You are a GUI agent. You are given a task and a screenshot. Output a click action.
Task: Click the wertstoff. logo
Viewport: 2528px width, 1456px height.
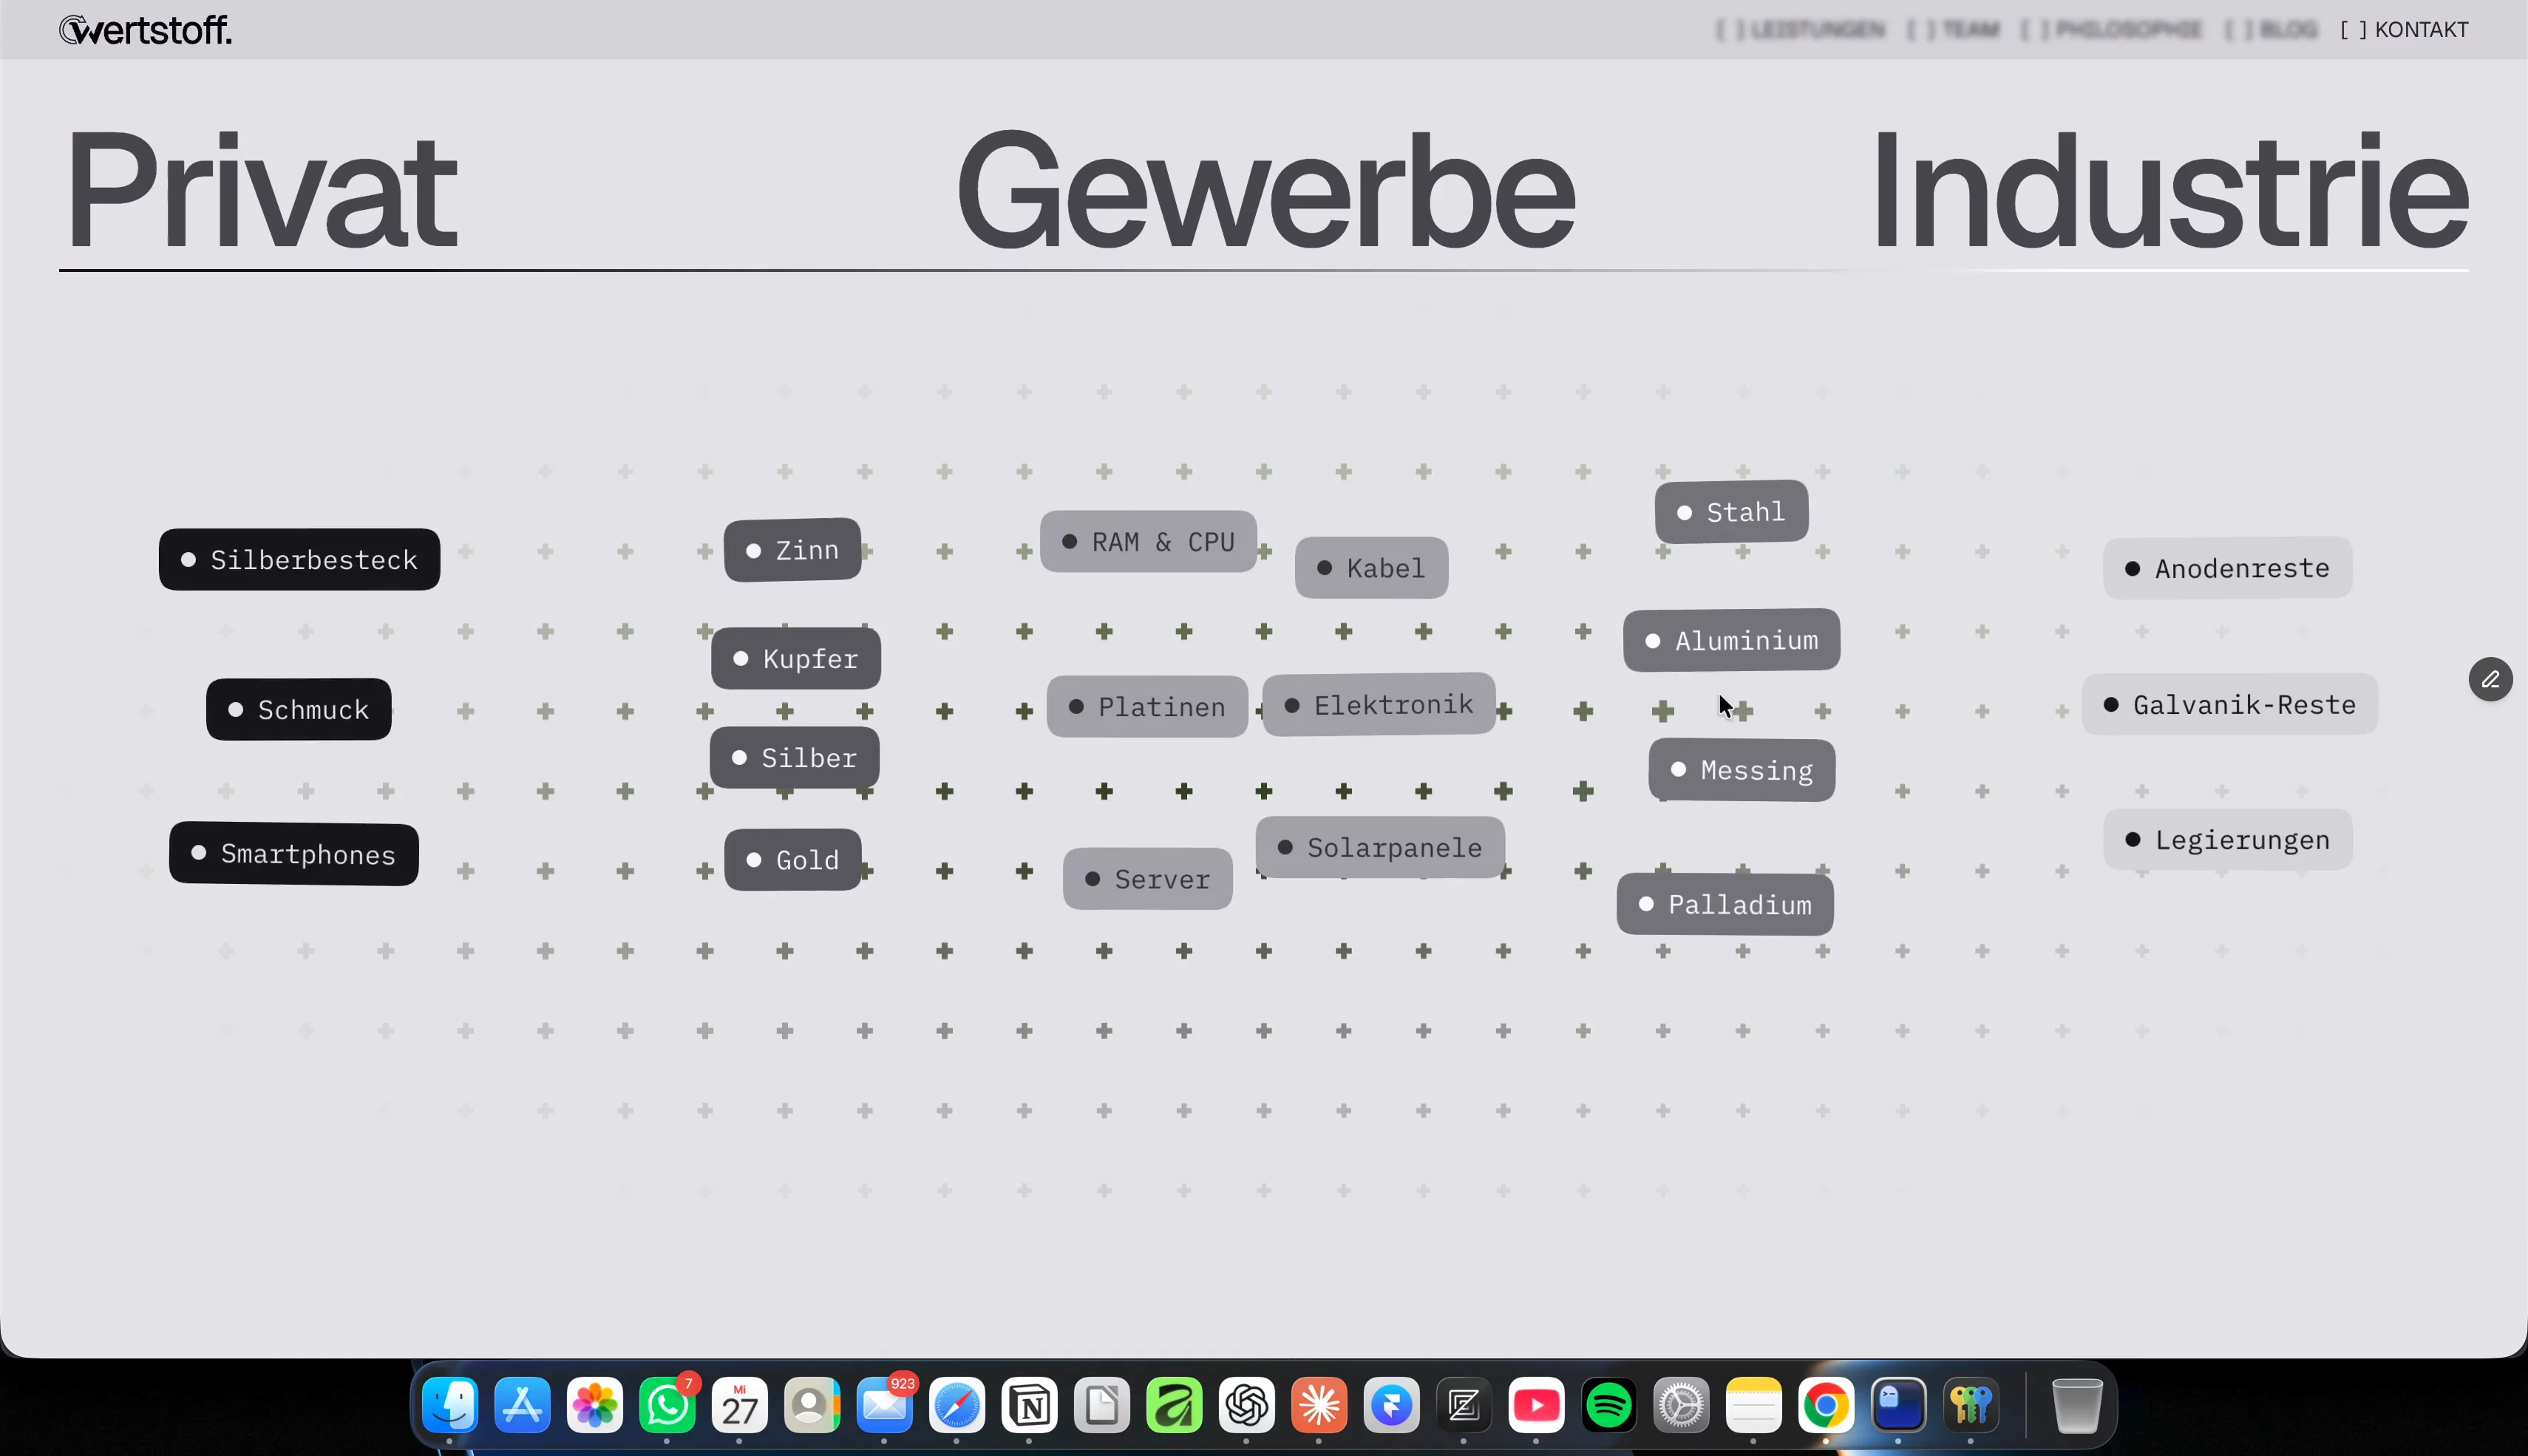pyautogui.click(x=146, y=30)
